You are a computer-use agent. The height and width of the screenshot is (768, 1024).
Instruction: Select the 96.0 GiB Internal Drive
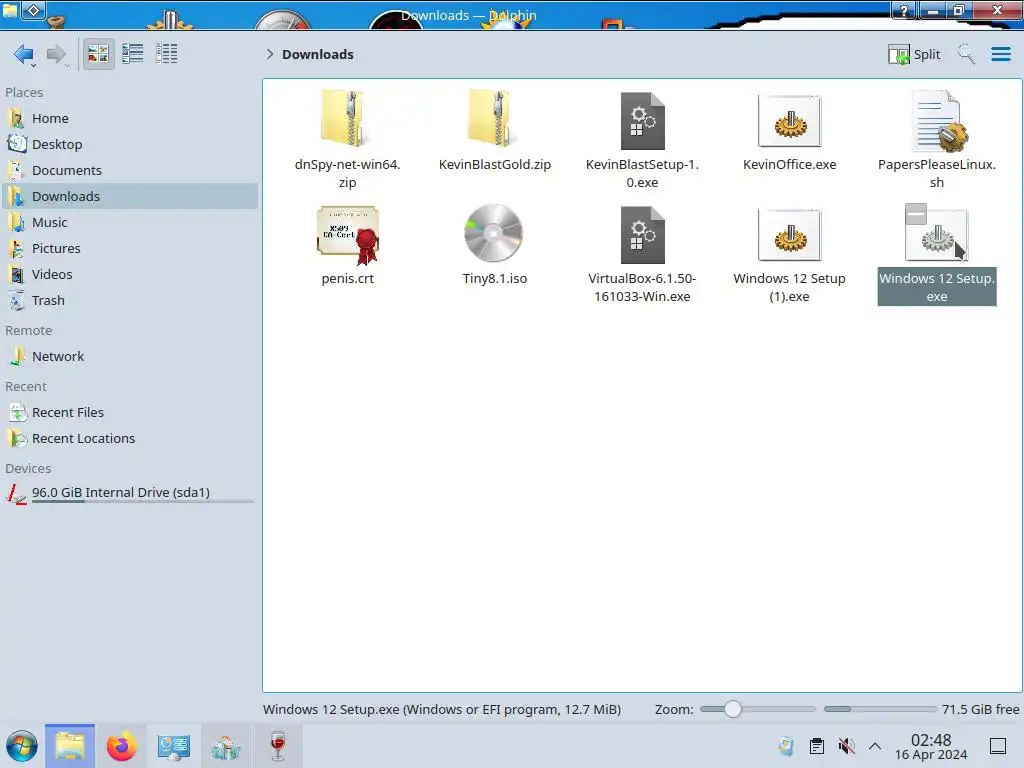[x=129, y=493]
